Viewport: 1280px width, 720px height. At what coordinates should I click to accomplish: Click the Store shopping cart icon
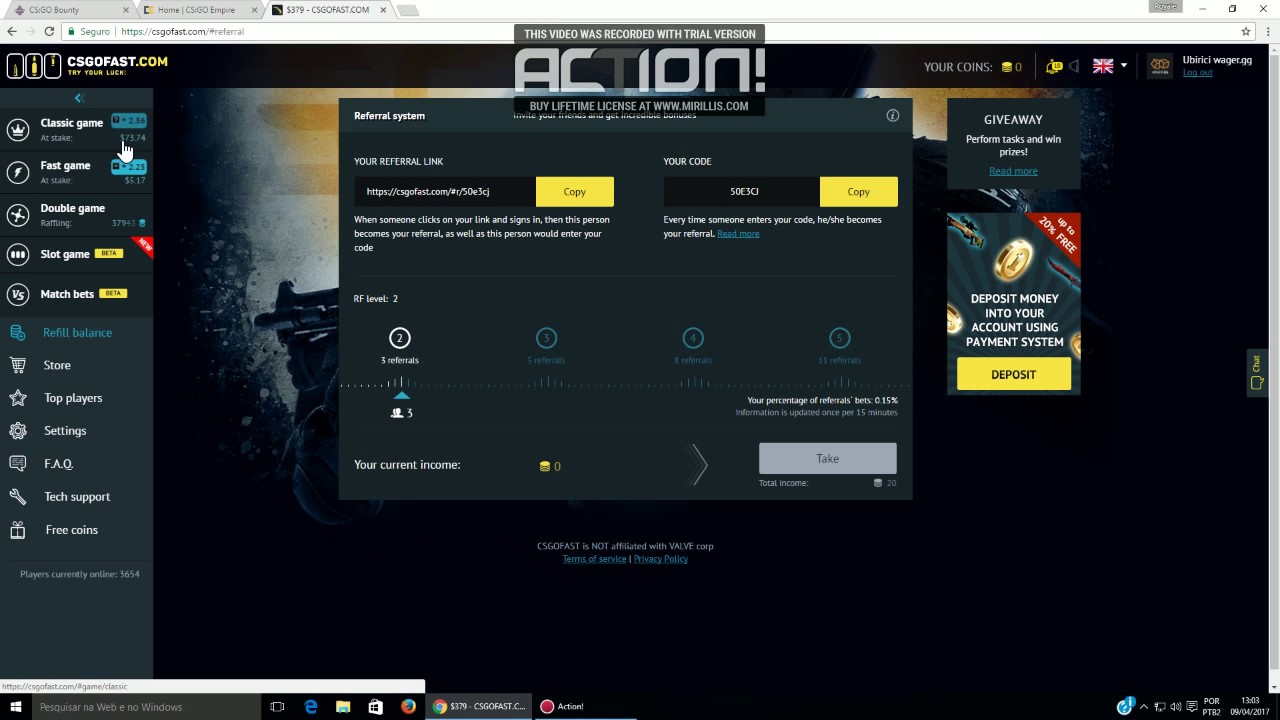pyautogui.click(x=18, y=365)
